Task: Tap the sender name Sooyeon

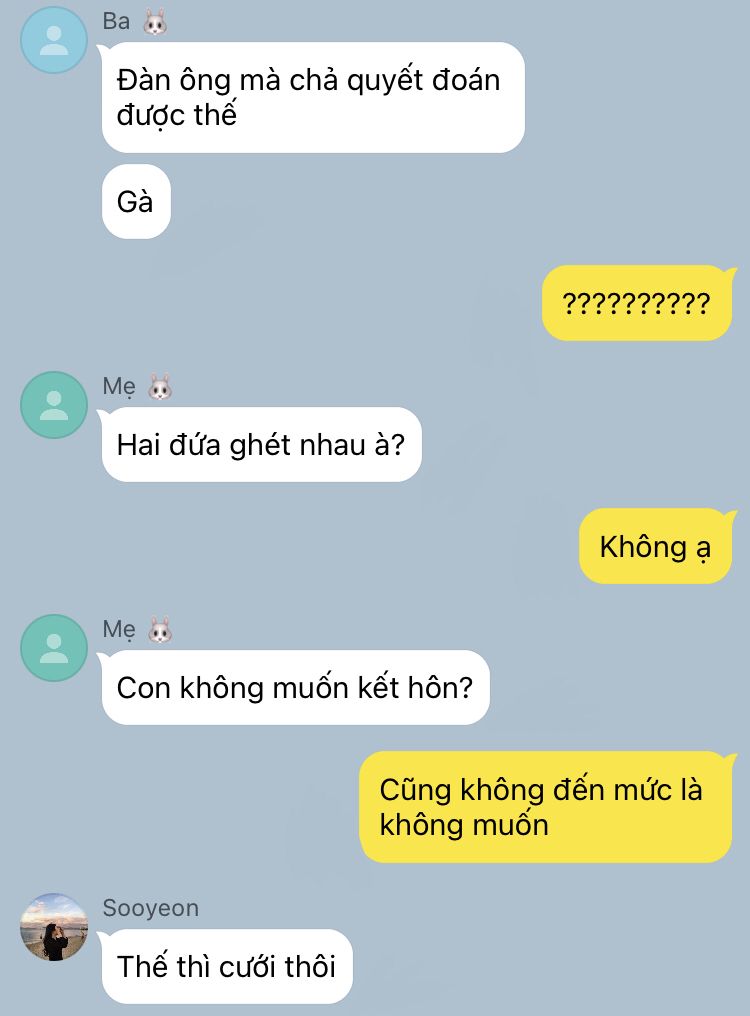Action: click(150, 908)
